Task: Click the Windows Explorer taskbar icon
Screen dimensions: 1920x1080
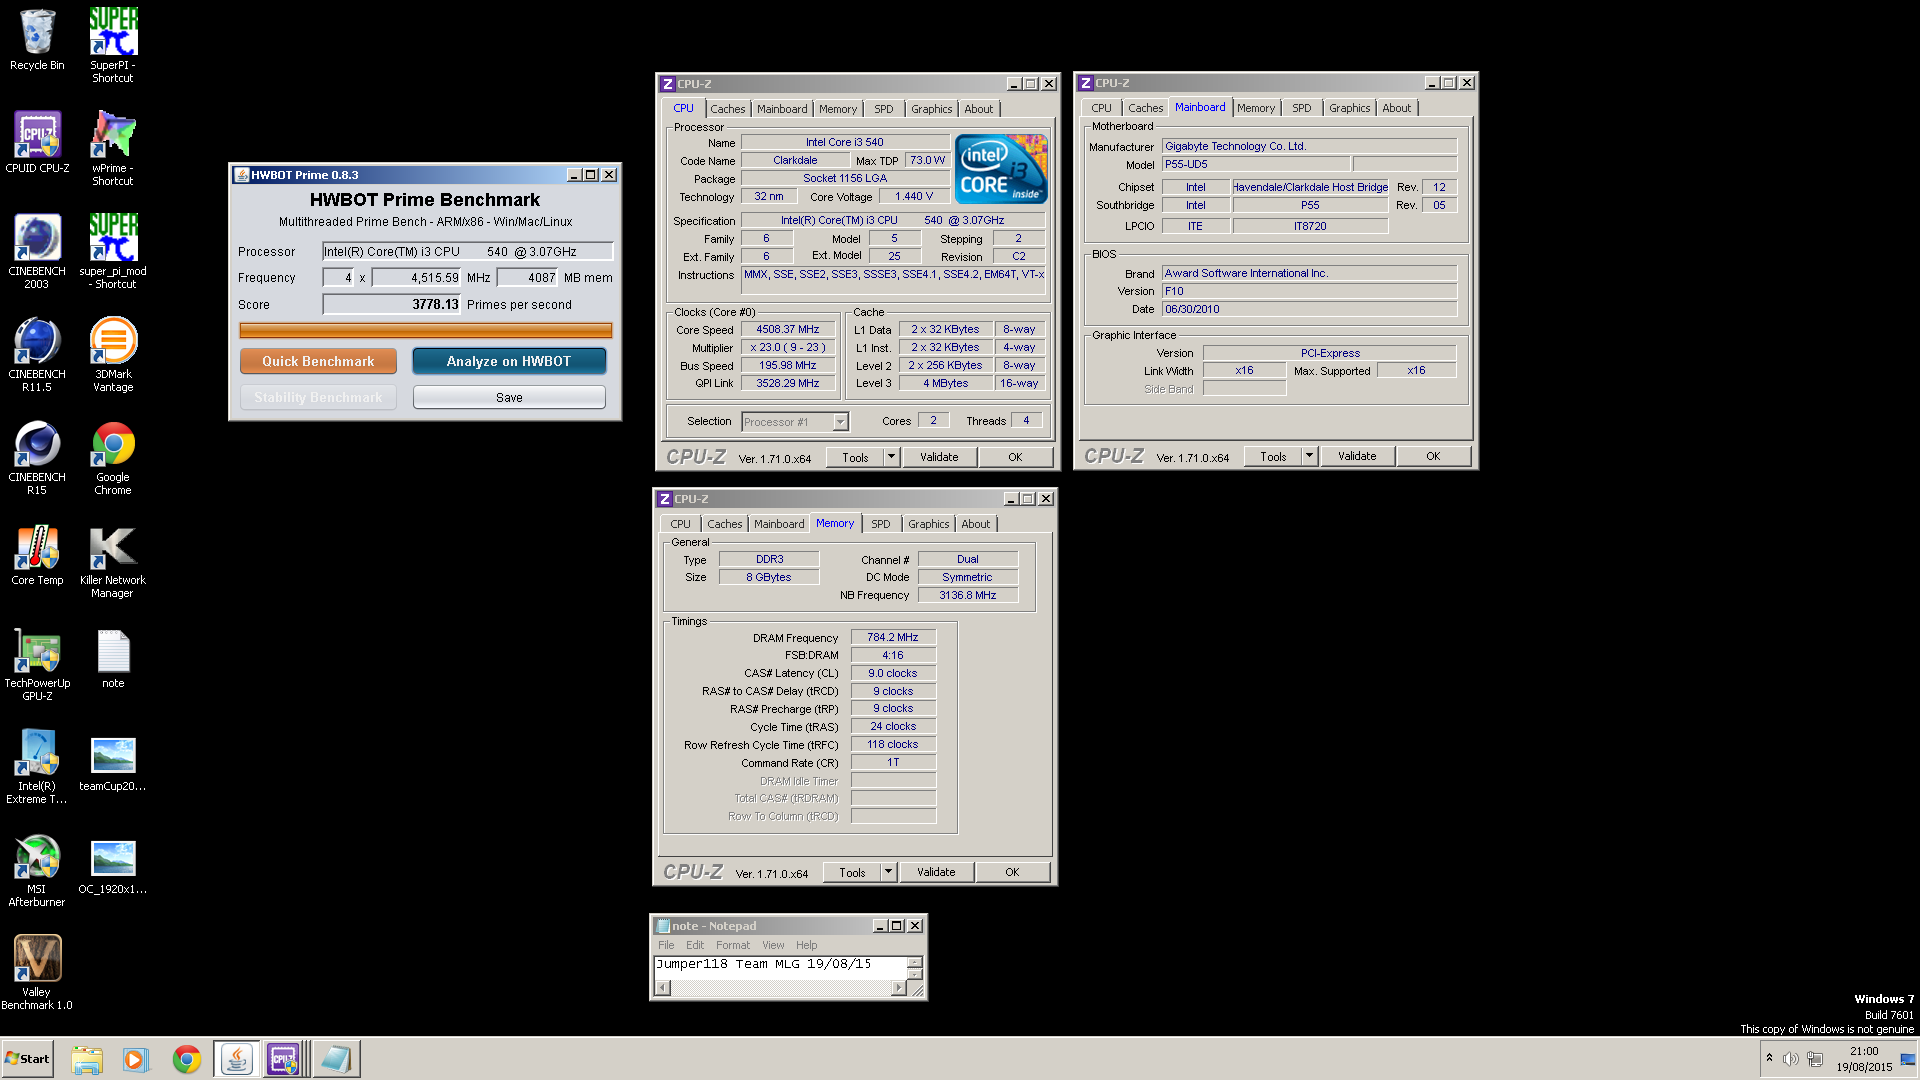Action: tap(87, 1059)
